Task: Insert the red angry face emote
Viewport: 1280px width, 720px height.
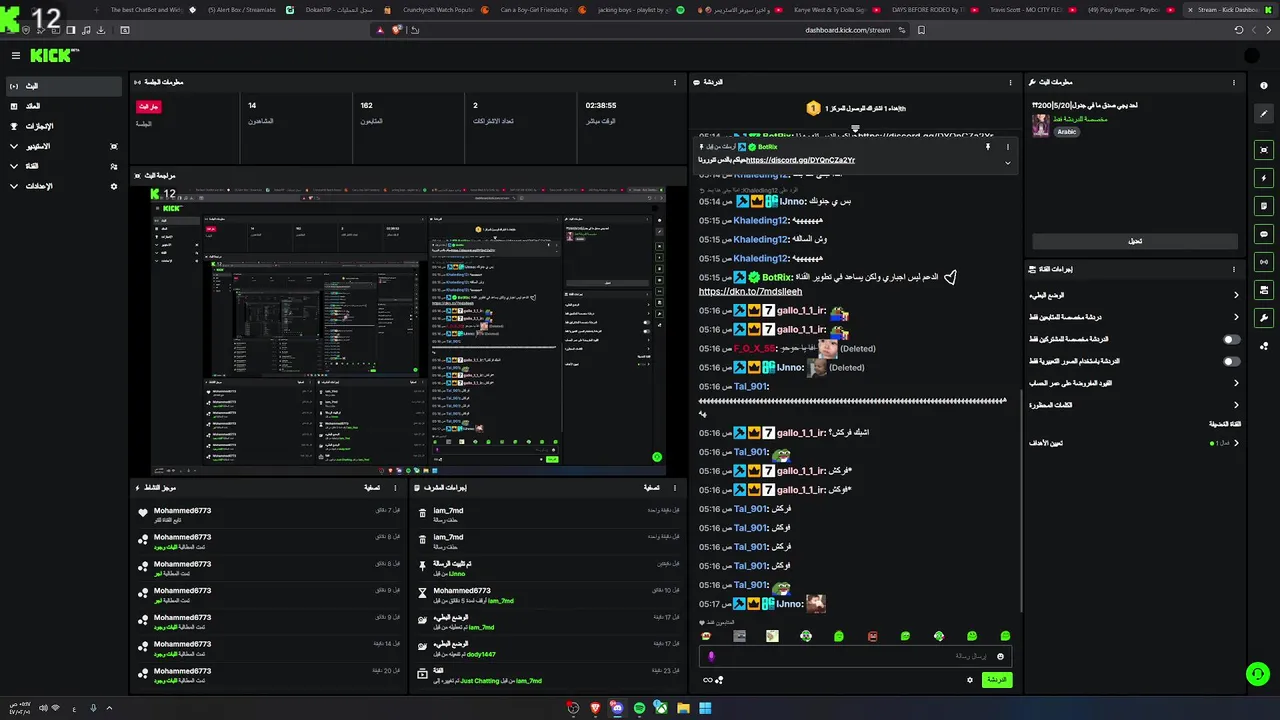Action: [x=872, y=636]
